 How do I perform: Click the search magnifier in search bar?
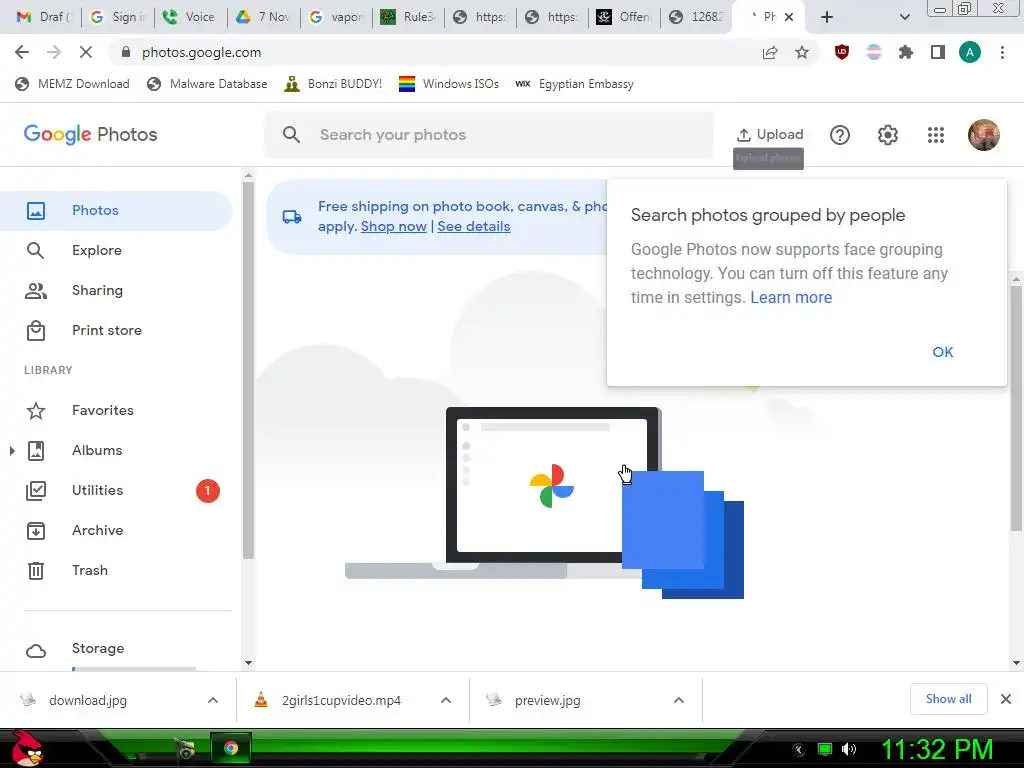(291, 135)
